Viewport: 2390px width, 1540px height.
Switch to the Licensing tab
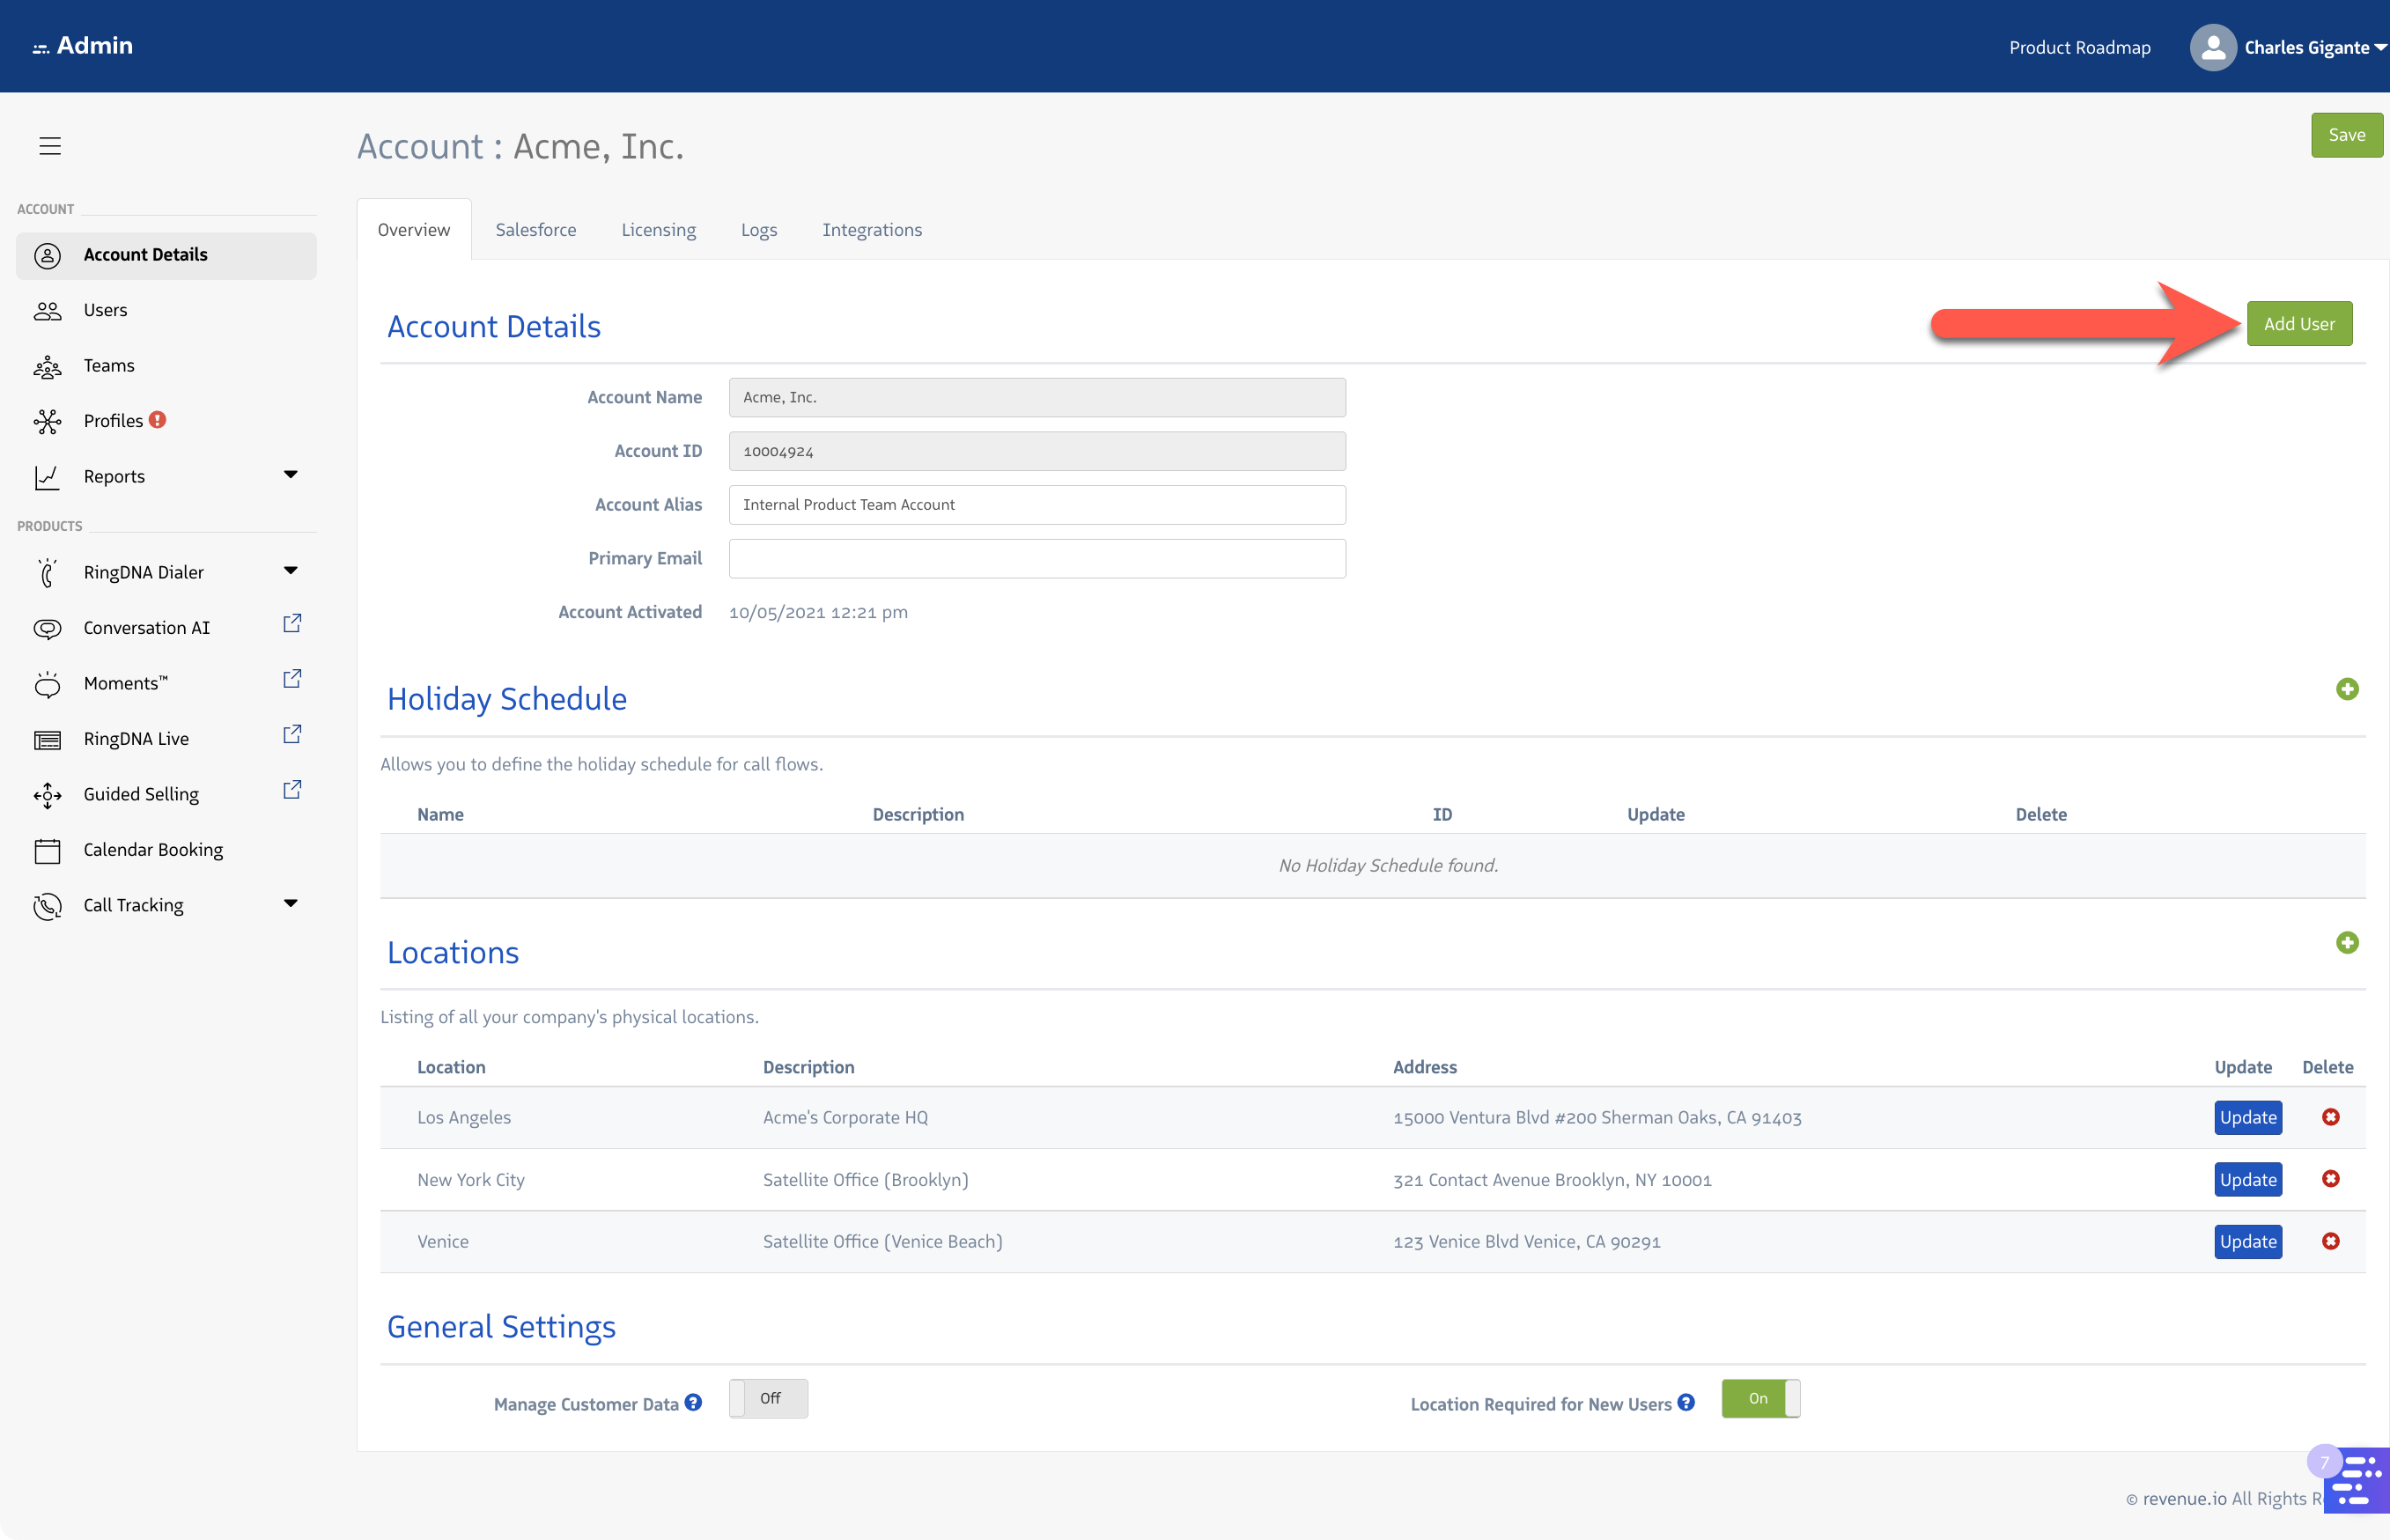pos(658,230)
